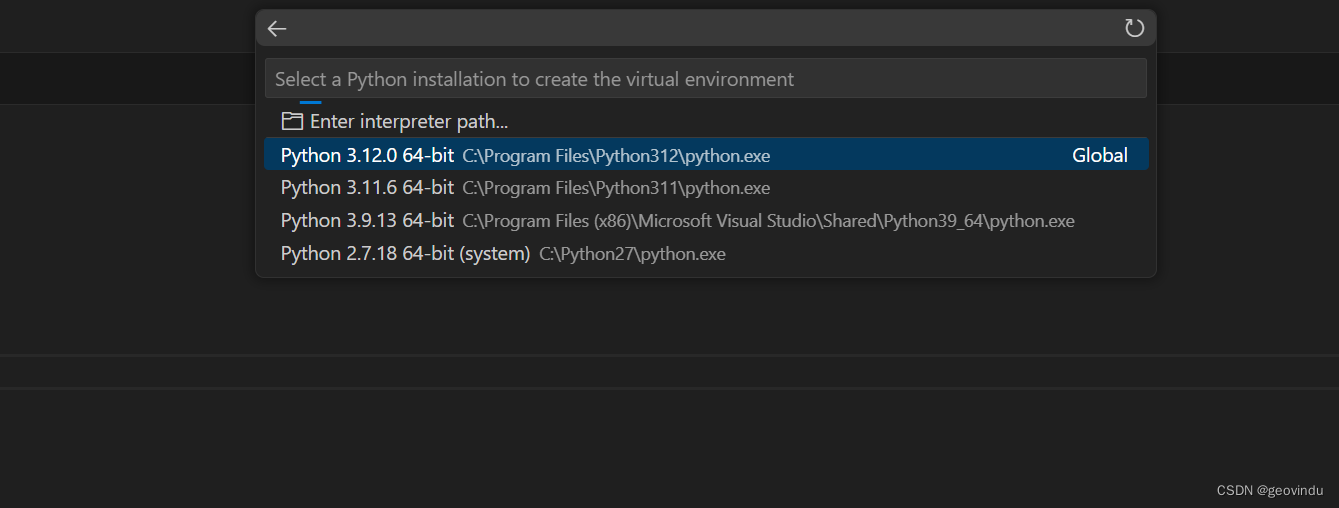
Task: Click the Python312\python.exe path text
Action: tap(616, 156)
